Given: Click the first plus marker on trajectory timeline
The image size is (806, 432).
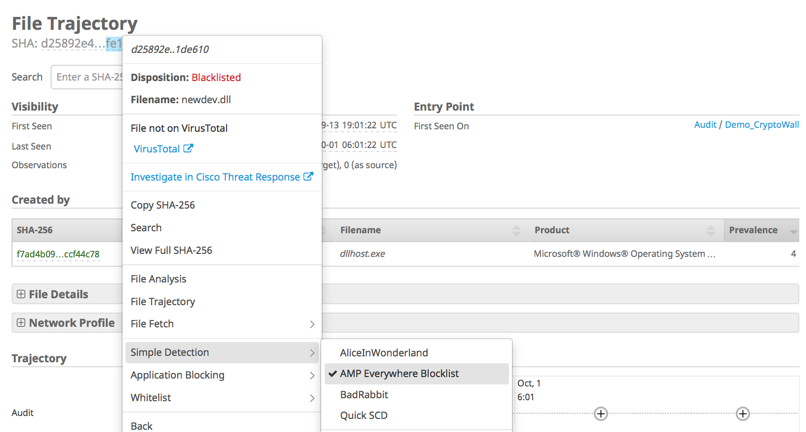Looking at the screenshot, I should 600,413.
